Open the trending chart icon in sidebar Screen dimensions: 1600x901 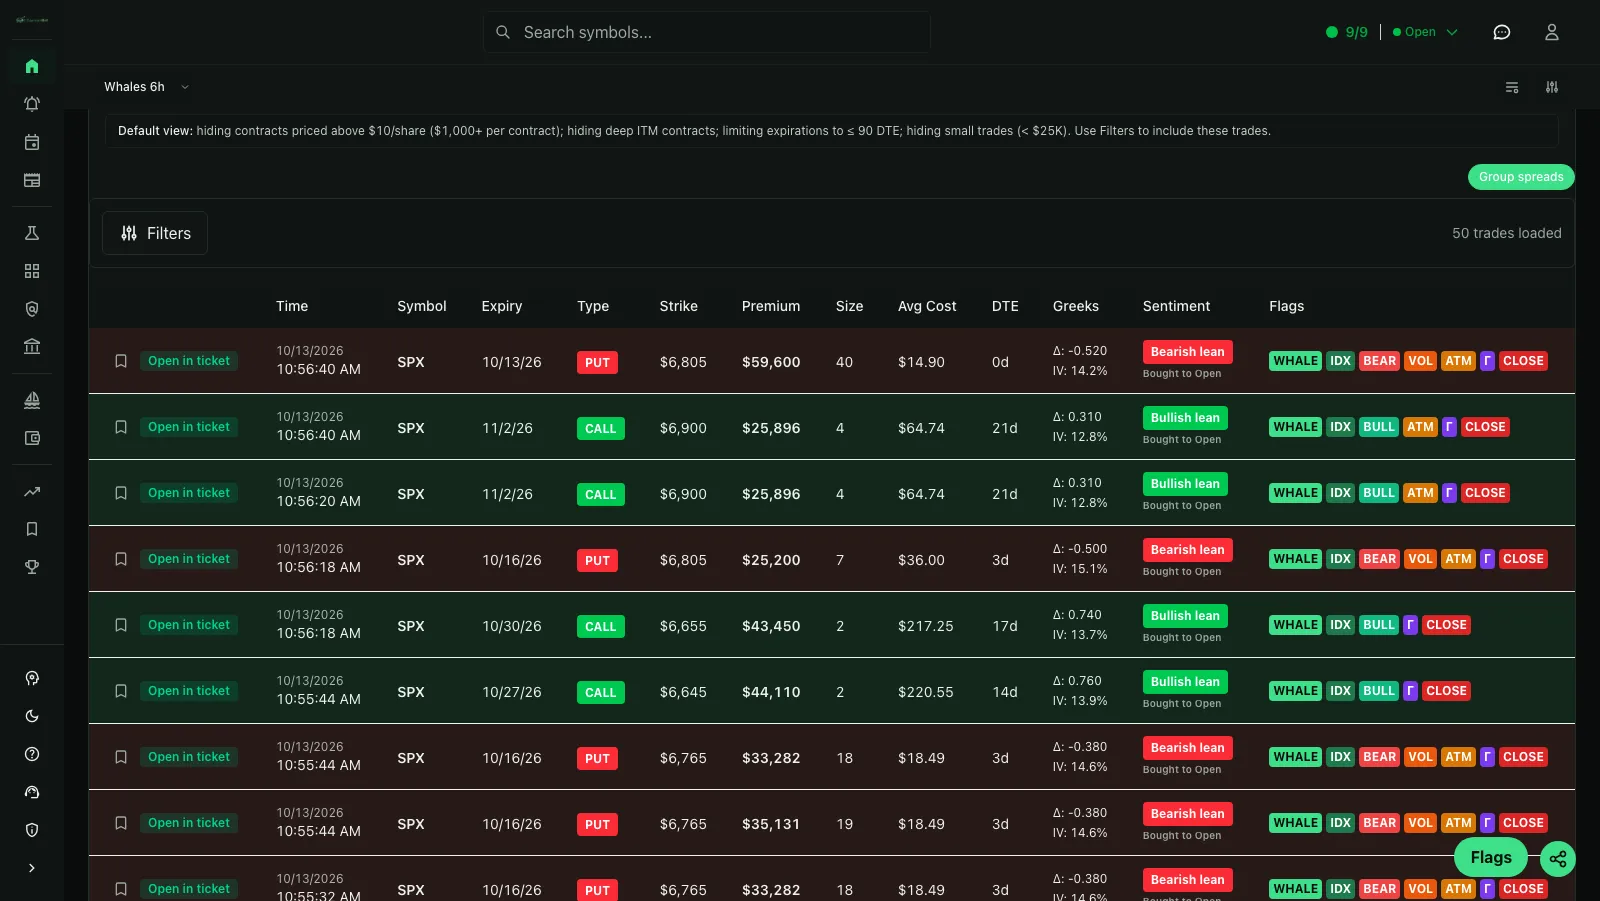tap(32, 491)
